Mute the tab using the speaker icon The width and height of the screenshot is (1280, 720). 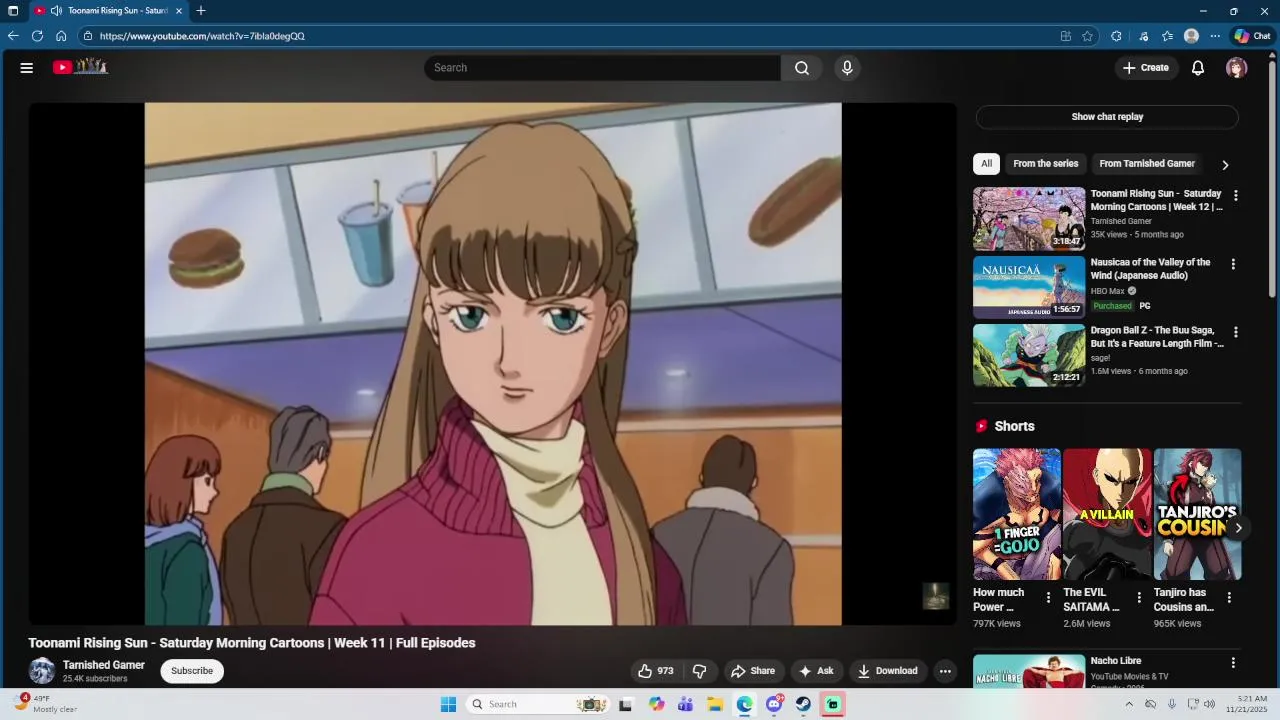tap(57, 11)
